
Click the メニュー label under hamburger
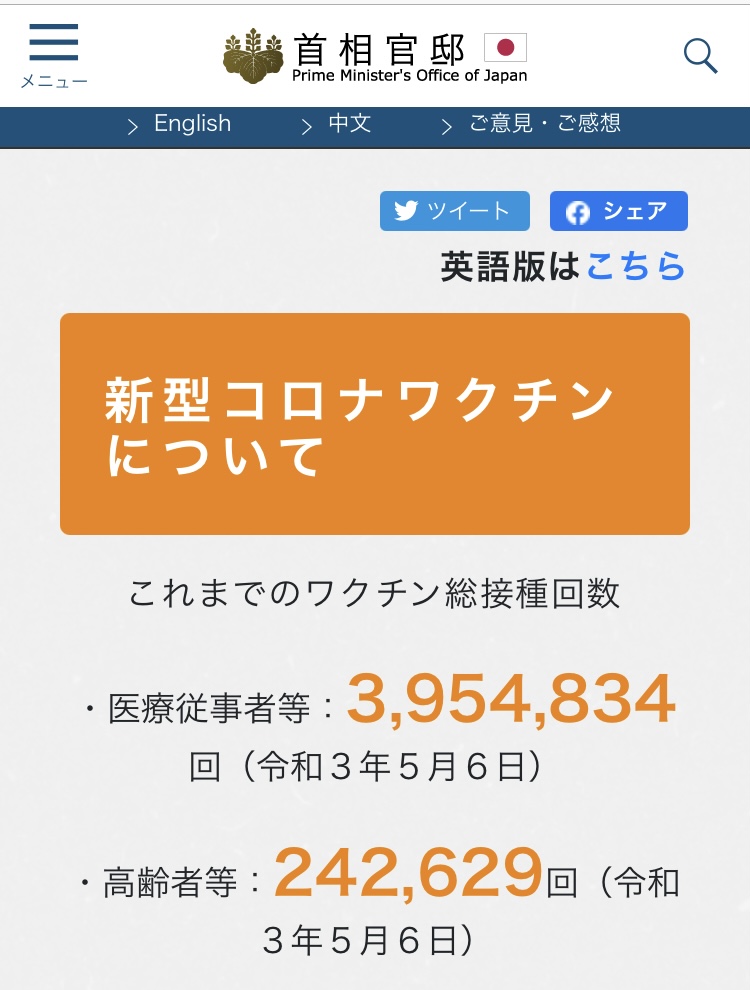tap(54, 81)
